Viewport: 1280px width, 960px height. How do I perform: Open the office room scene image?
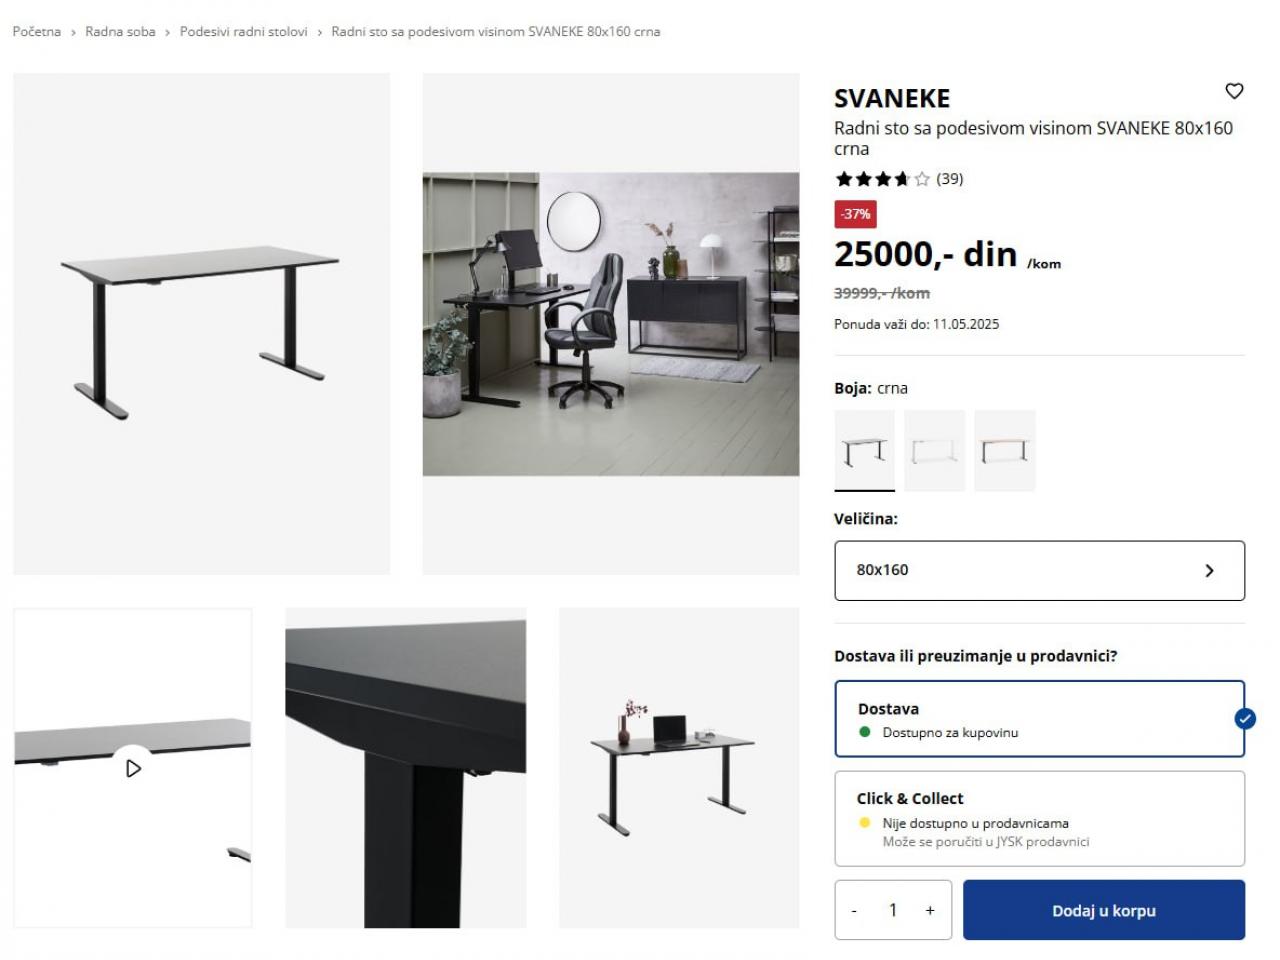(x=611, y=324)
